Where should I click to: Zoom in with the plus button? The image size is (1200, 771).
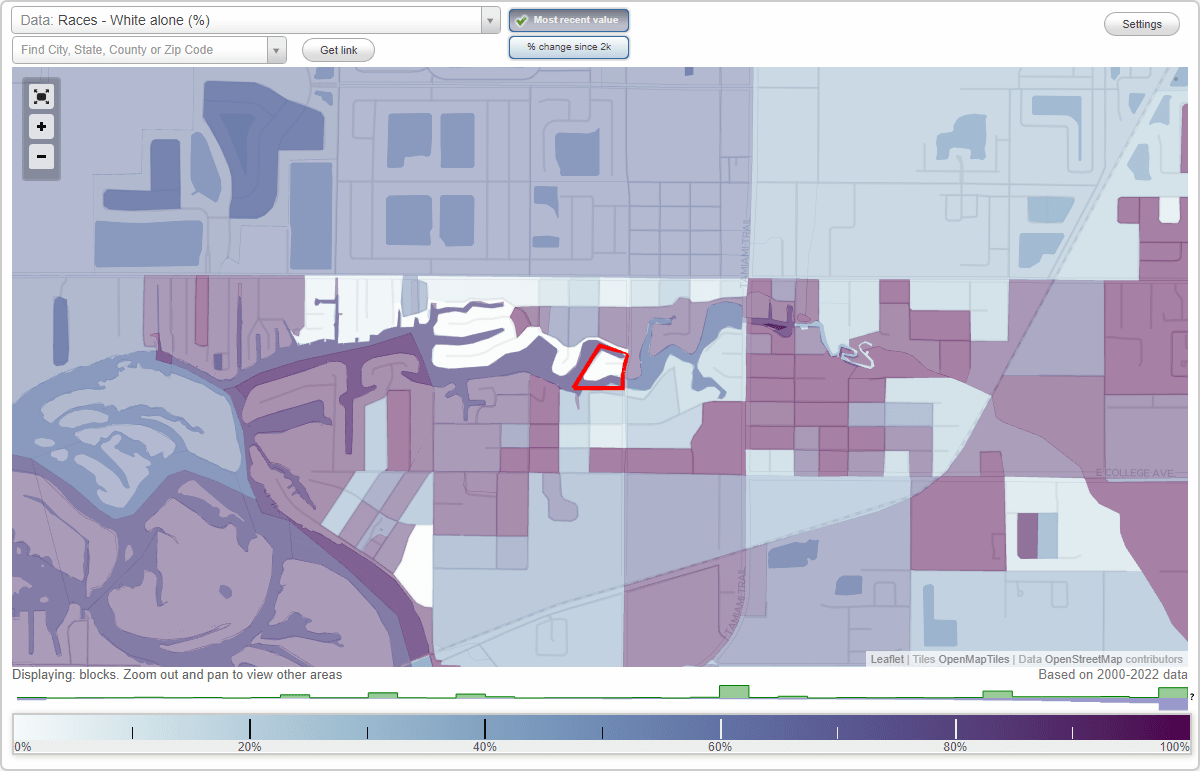(41, 127)
